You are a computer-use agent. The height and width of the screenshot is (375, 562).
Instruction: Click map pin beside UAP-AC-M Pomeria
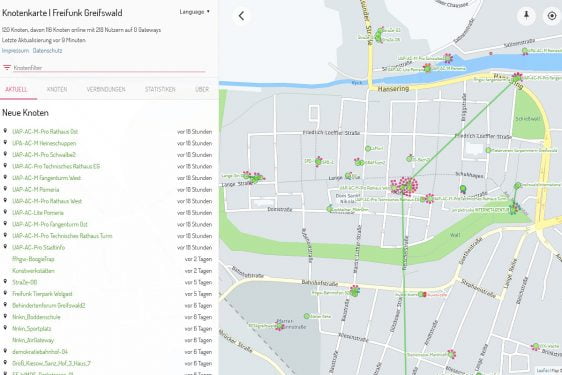pos(5,189)
